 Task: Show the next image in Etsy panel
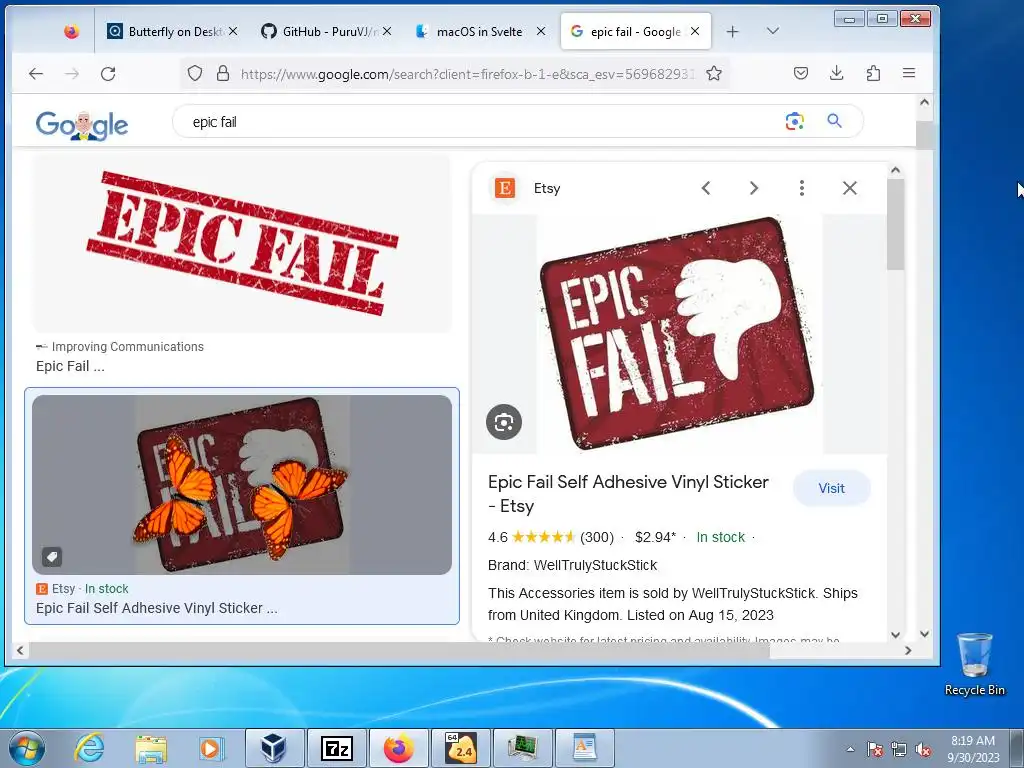[754, 188]
